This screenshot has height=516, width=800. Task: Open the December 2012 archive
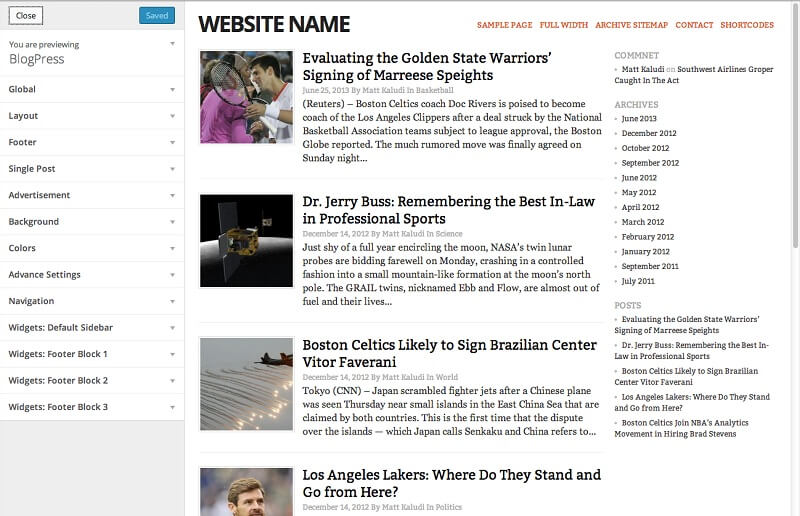[648, 133]
